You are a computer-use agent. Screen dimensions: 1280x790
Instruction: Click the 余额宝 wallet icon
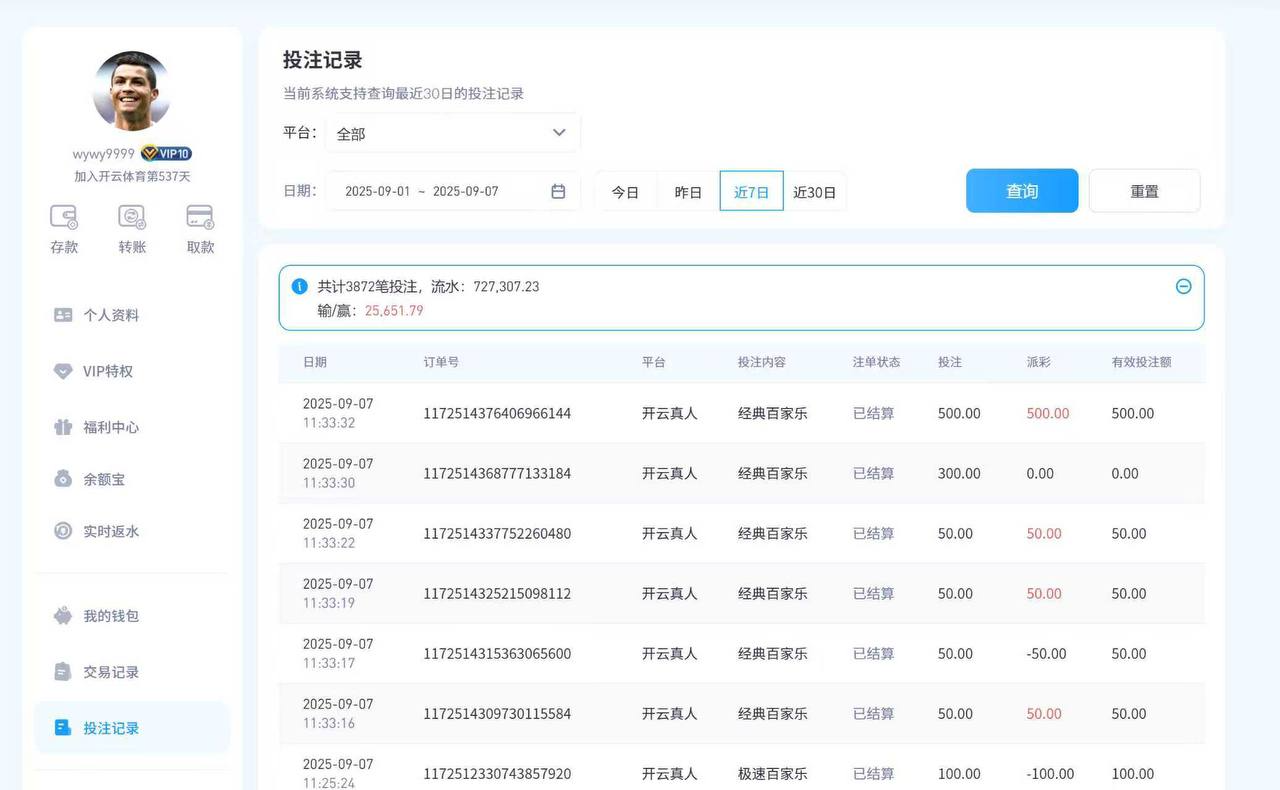(x=65, y=479)
